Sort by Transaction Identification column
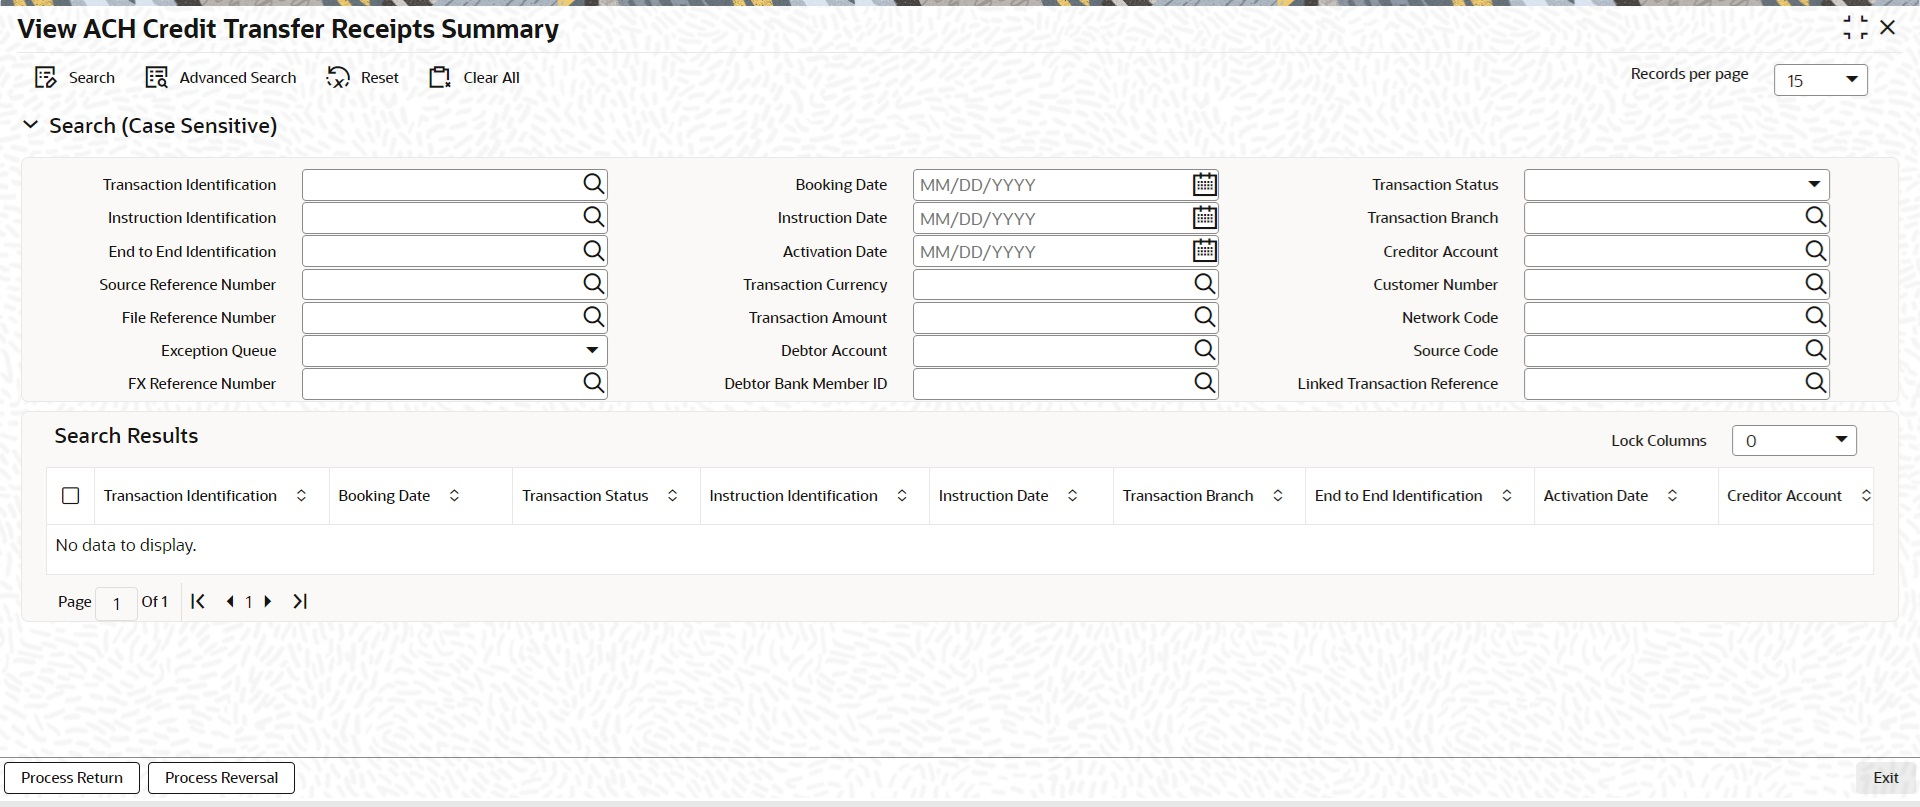The image size is (1920, 807). point(301,496)
